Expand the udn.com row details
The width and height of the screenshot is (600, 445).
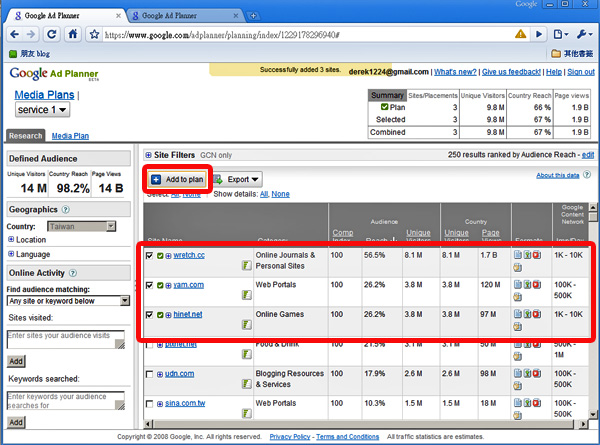click(160, 374)
